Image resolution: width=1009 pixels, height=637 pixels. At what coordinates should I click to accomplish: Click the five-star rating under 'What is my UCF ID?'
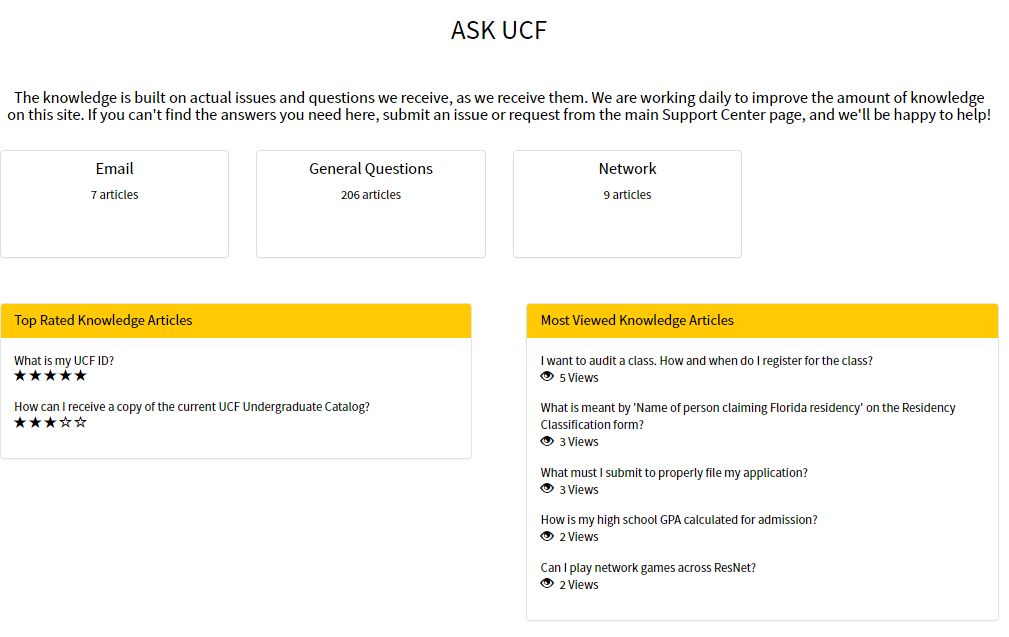click(x=50, y=376)
